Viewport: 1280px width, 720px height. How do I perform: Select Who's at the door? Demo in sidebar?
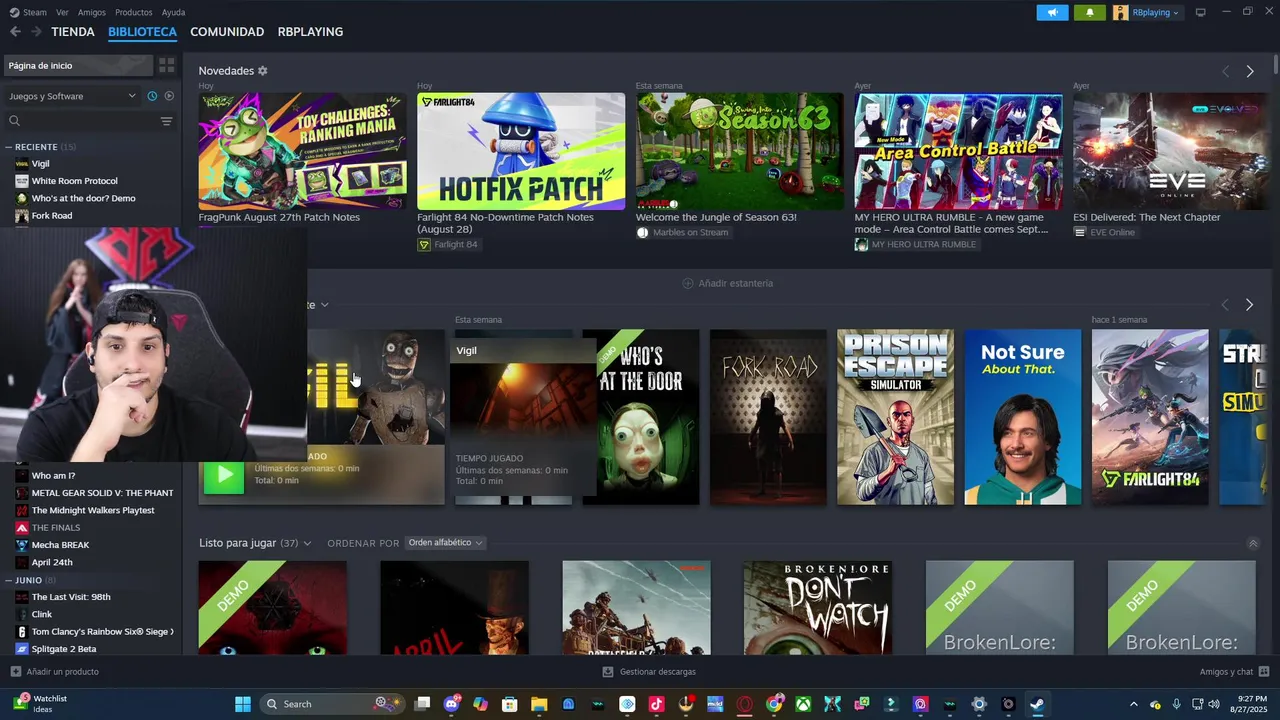[x=83, y=198]
